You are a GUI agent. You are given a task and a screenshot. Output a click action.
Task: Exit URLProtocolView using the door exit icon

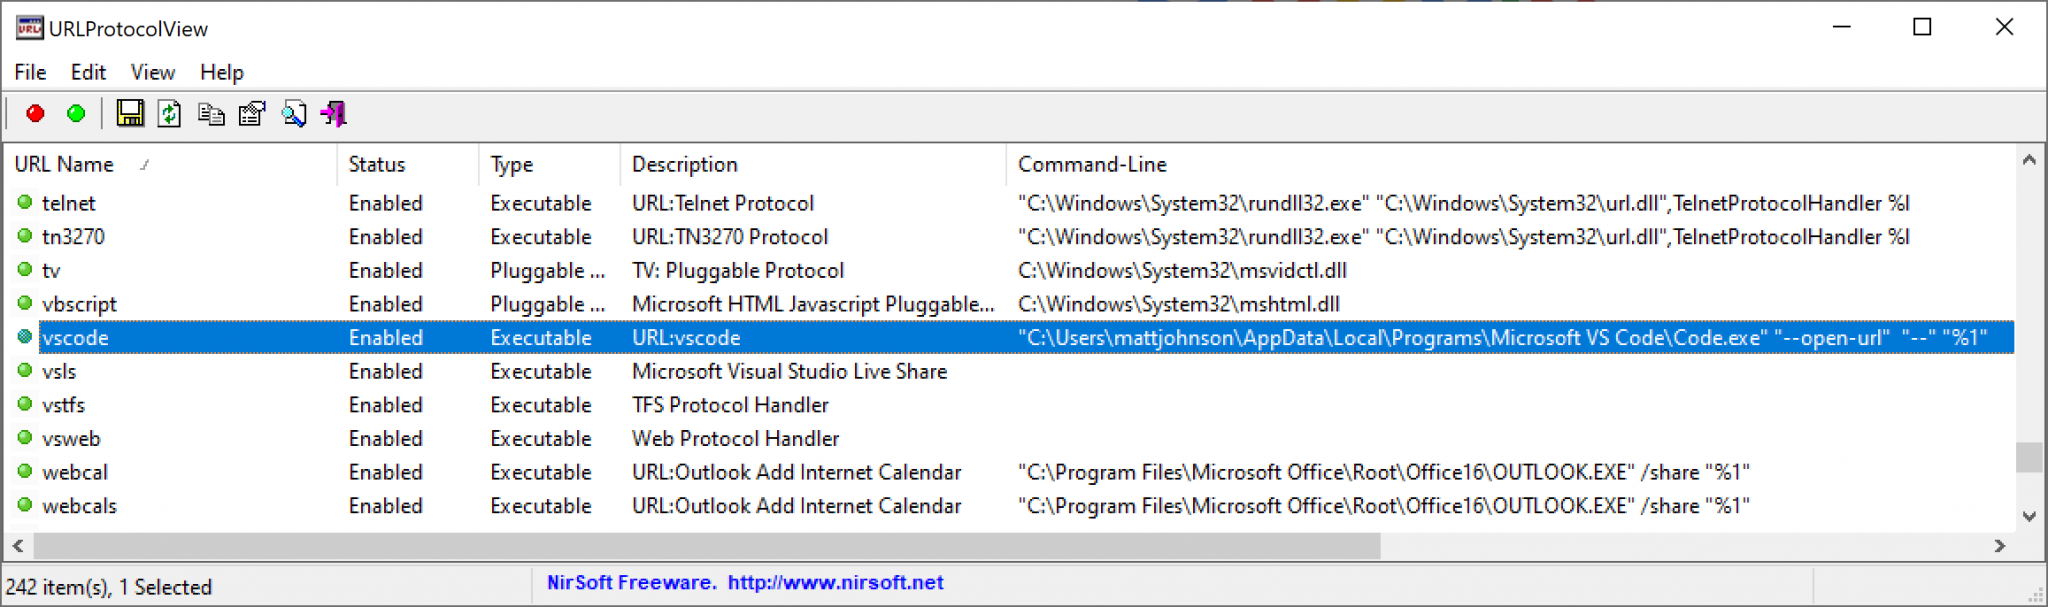pyautogui.click(x=333, y=114)
